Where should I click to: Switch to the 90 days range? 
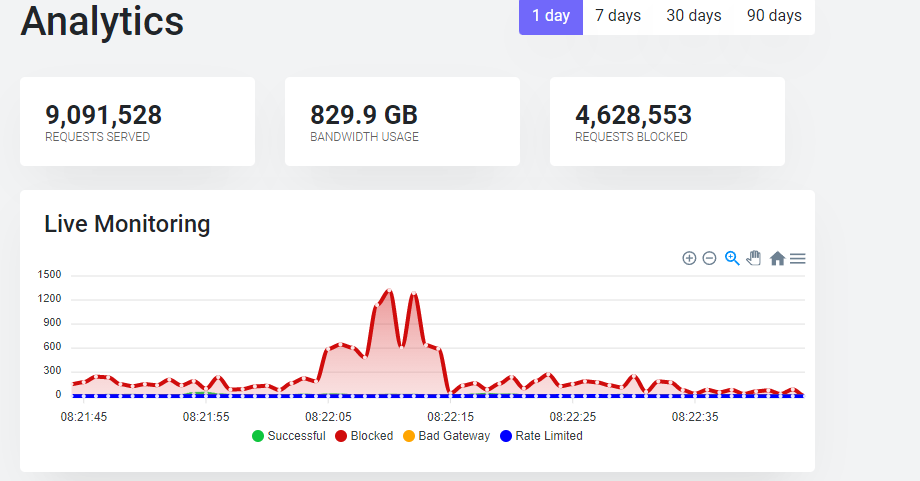[774, 16]
